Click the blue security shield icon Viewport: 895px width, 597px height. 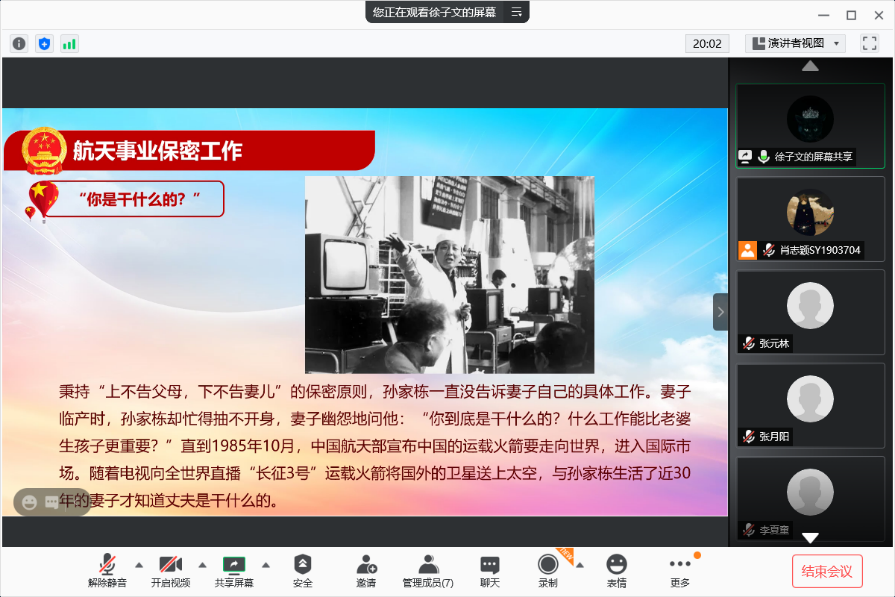pyautogui.click(x=44, y=43)
